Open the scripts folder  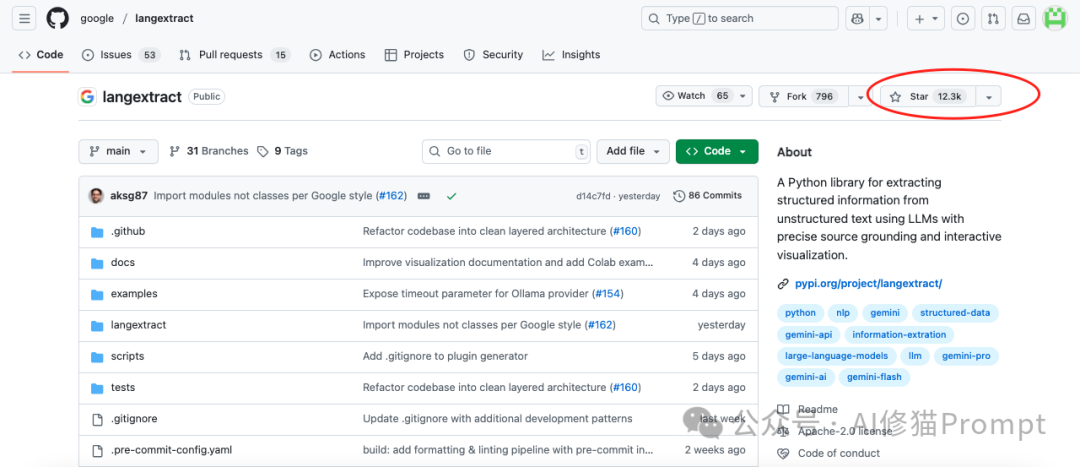pos(127,356)
